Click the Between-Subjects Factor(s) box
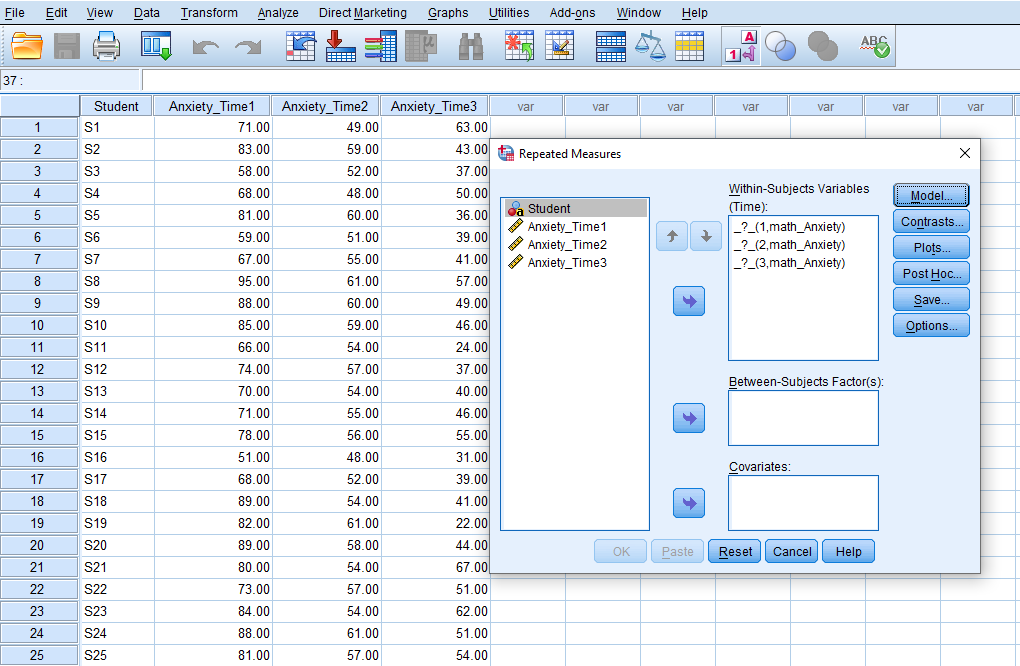Screen dimensions: 1020x666 (x=803, y=418)
